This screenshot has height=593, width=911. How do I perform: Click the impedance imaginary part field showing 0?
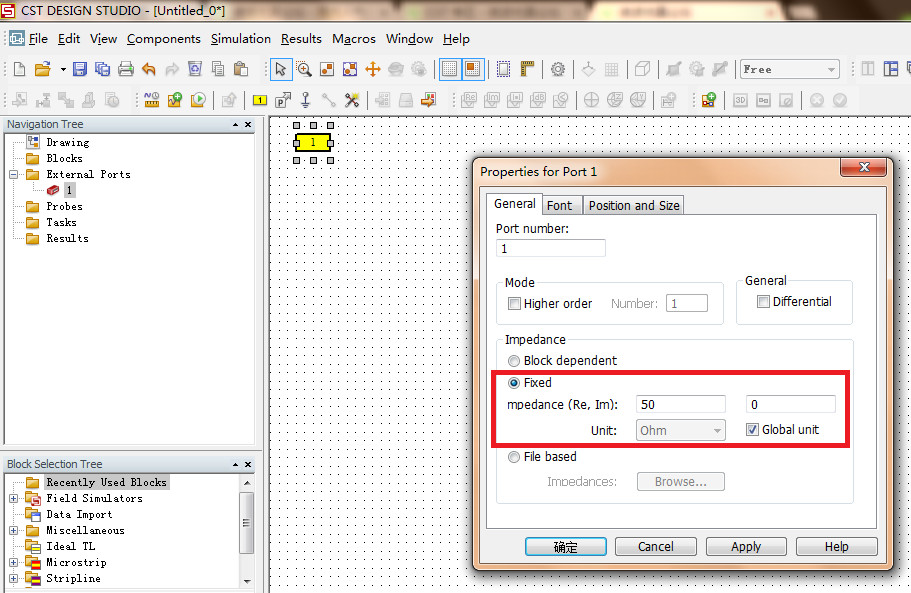click(791, 404)
